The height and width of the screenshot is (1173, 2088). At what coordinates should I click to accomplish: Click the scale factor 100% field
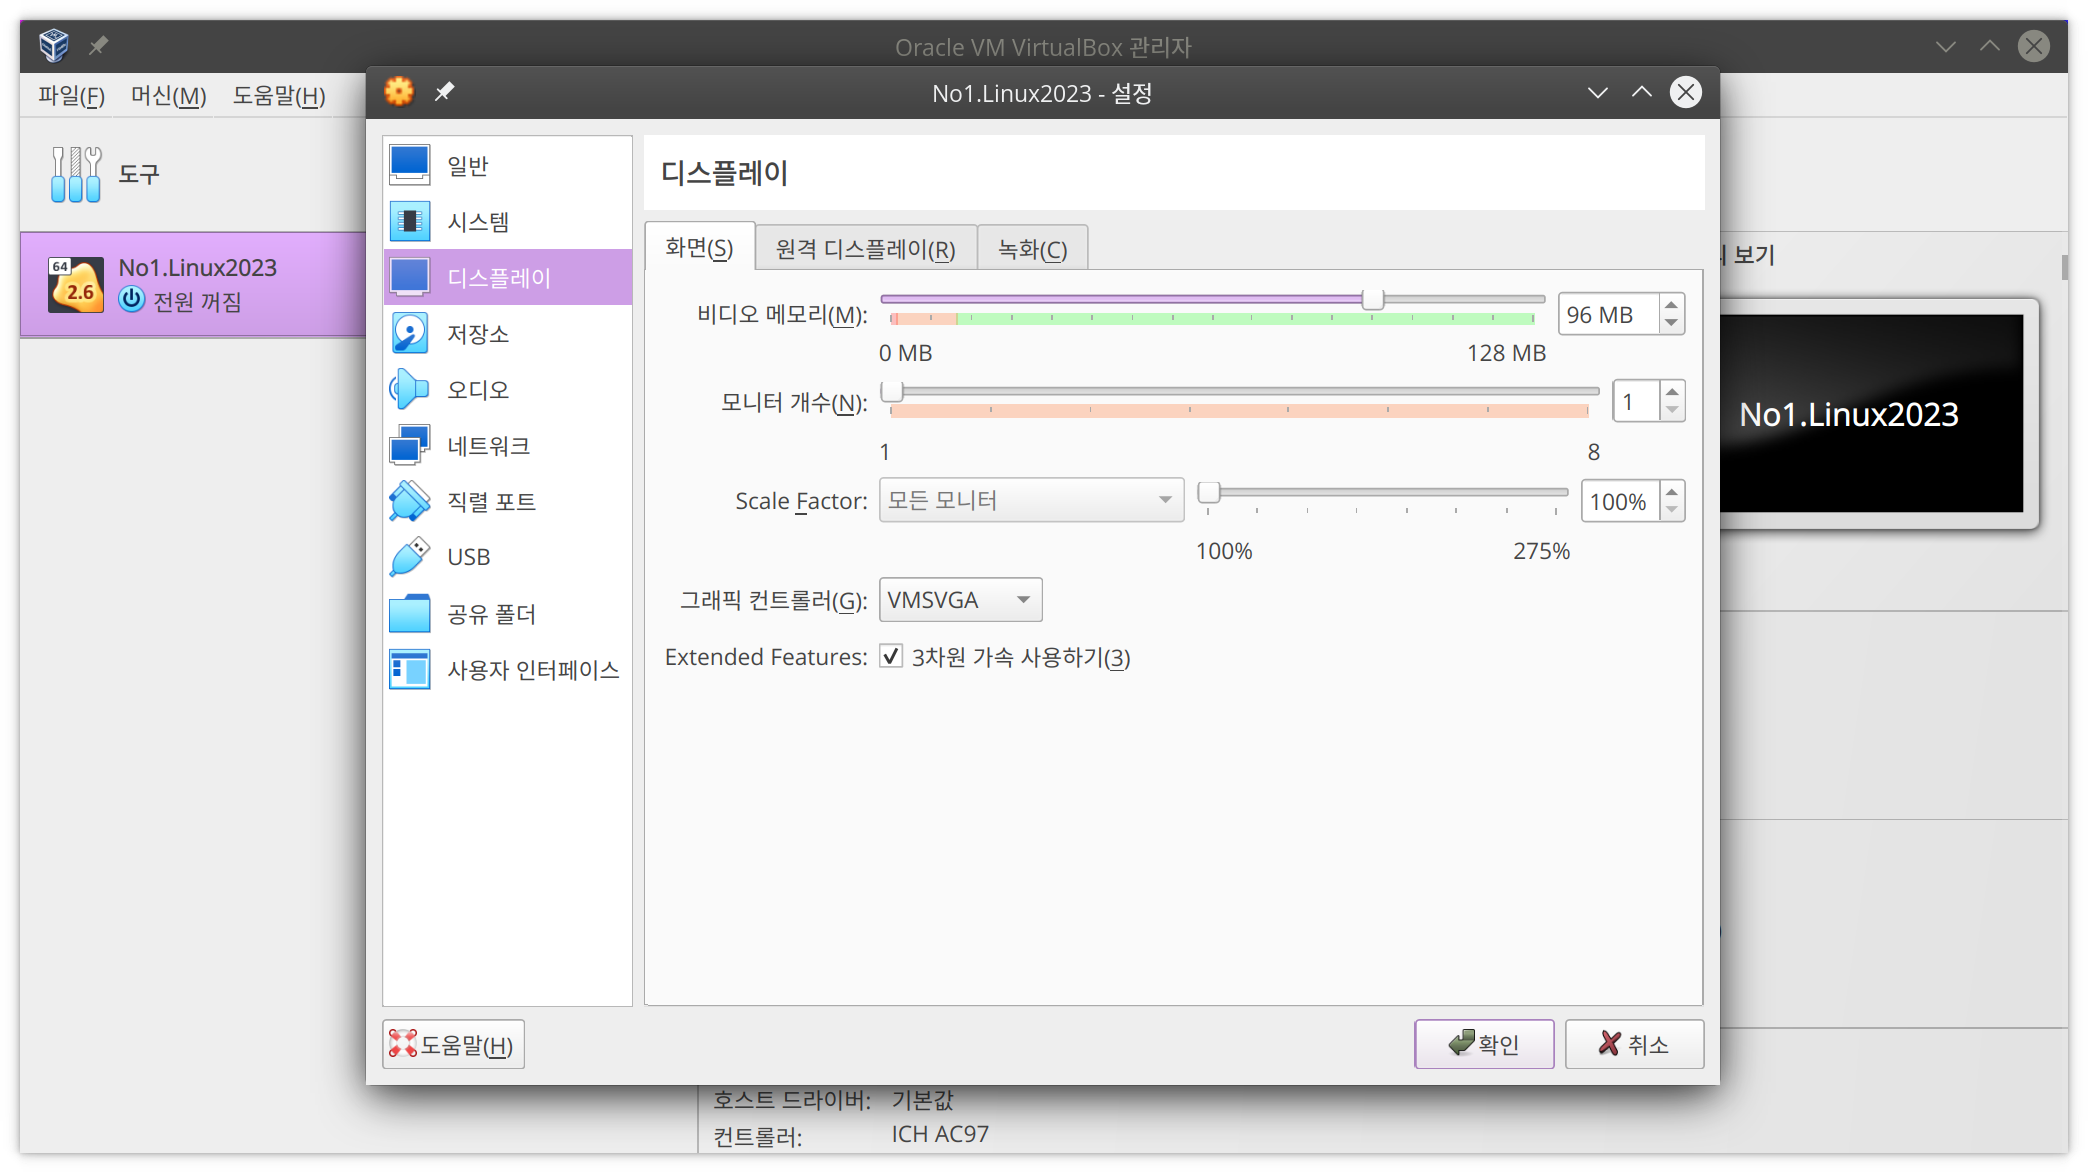coord(1621,501)
